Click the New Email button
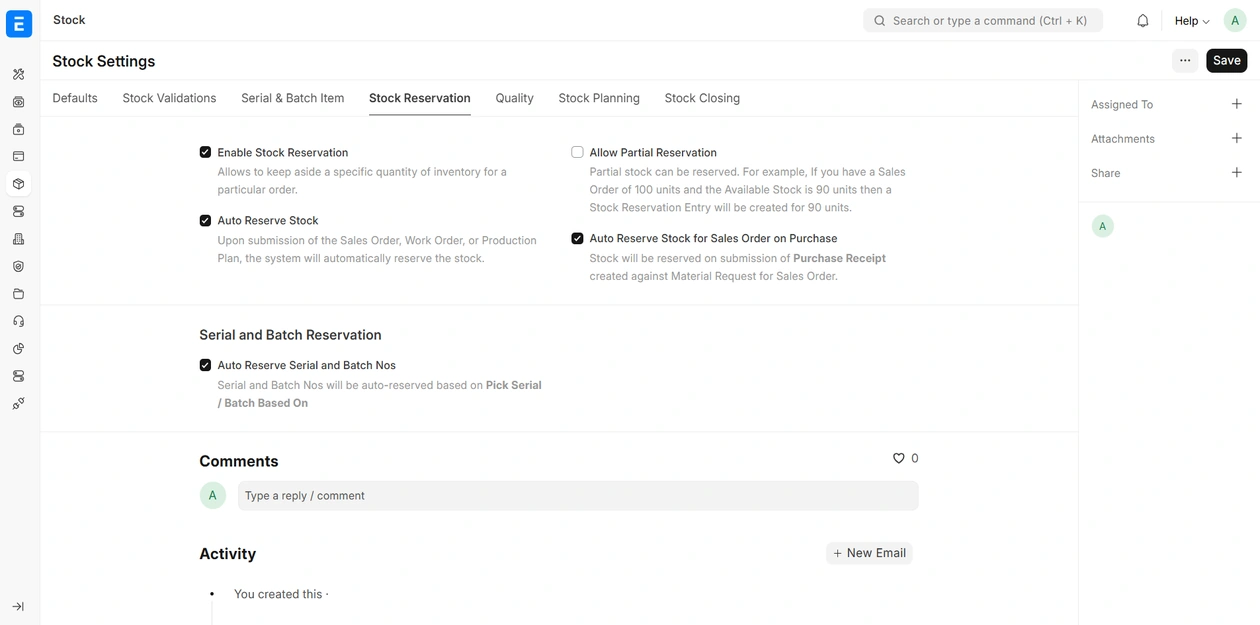Viewport: 1260px width, 625px height. point(869,553)
